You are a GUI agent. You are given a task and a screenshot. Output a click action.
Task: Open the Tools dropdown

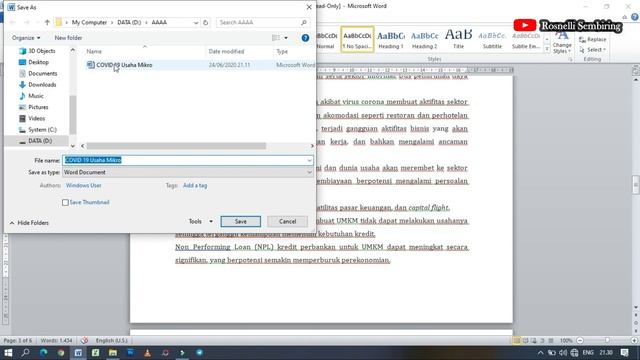pos(200,221)
